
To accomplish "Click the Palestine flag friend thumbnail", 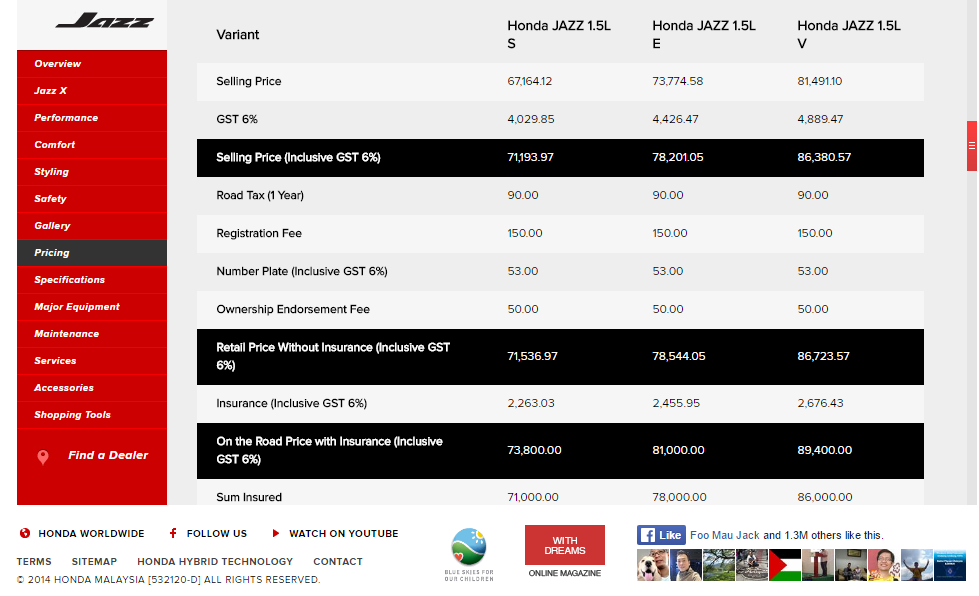I will (x=786, y=565).
